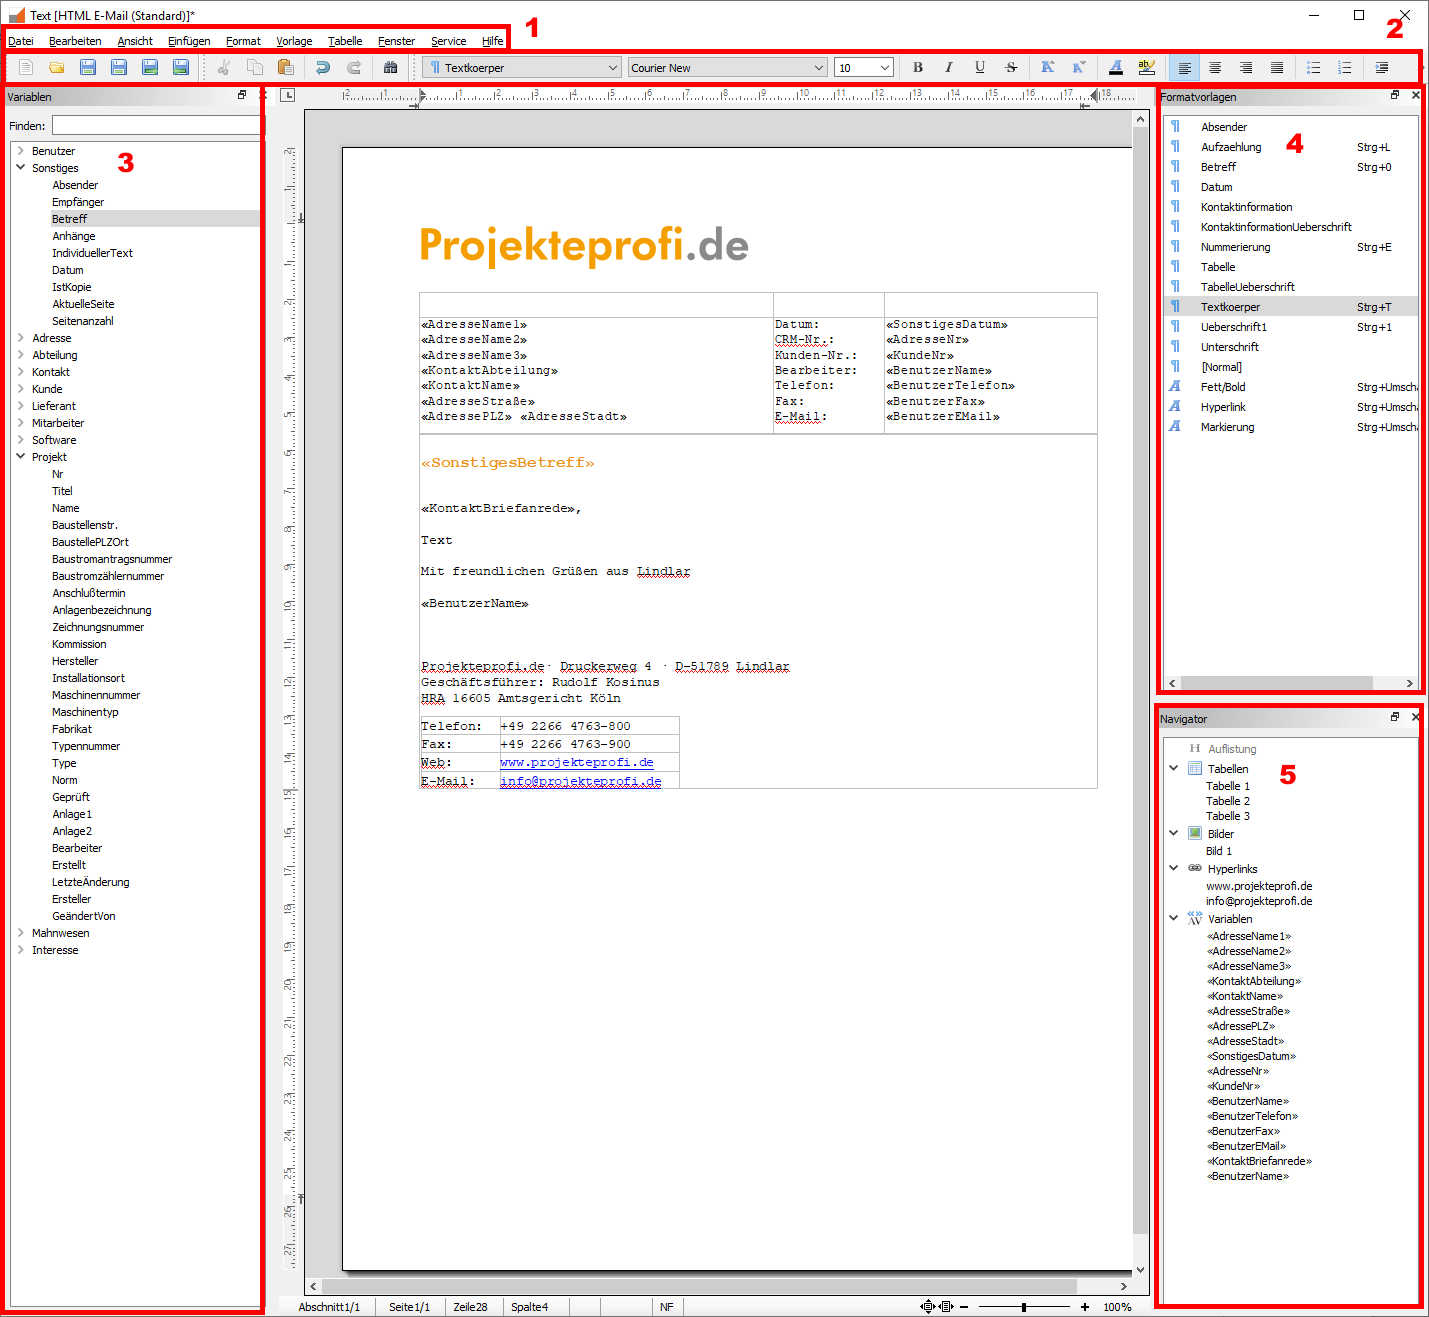This screenshot has width=1429, height=1317.
Task: Select the Hyperlink style in Formatvorlagen
Action: point(1223,407)
